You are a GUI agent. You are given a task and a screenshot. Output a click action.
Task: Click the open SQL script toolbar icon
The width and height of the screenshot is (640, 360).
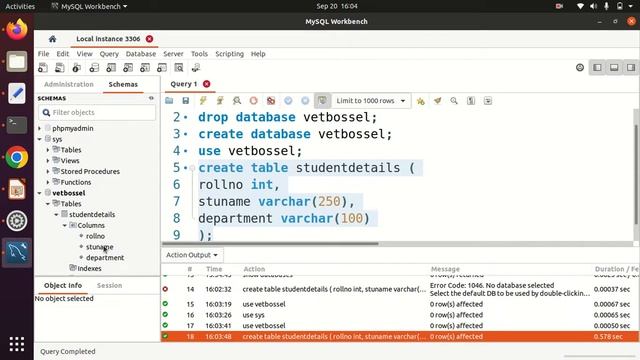60,68
